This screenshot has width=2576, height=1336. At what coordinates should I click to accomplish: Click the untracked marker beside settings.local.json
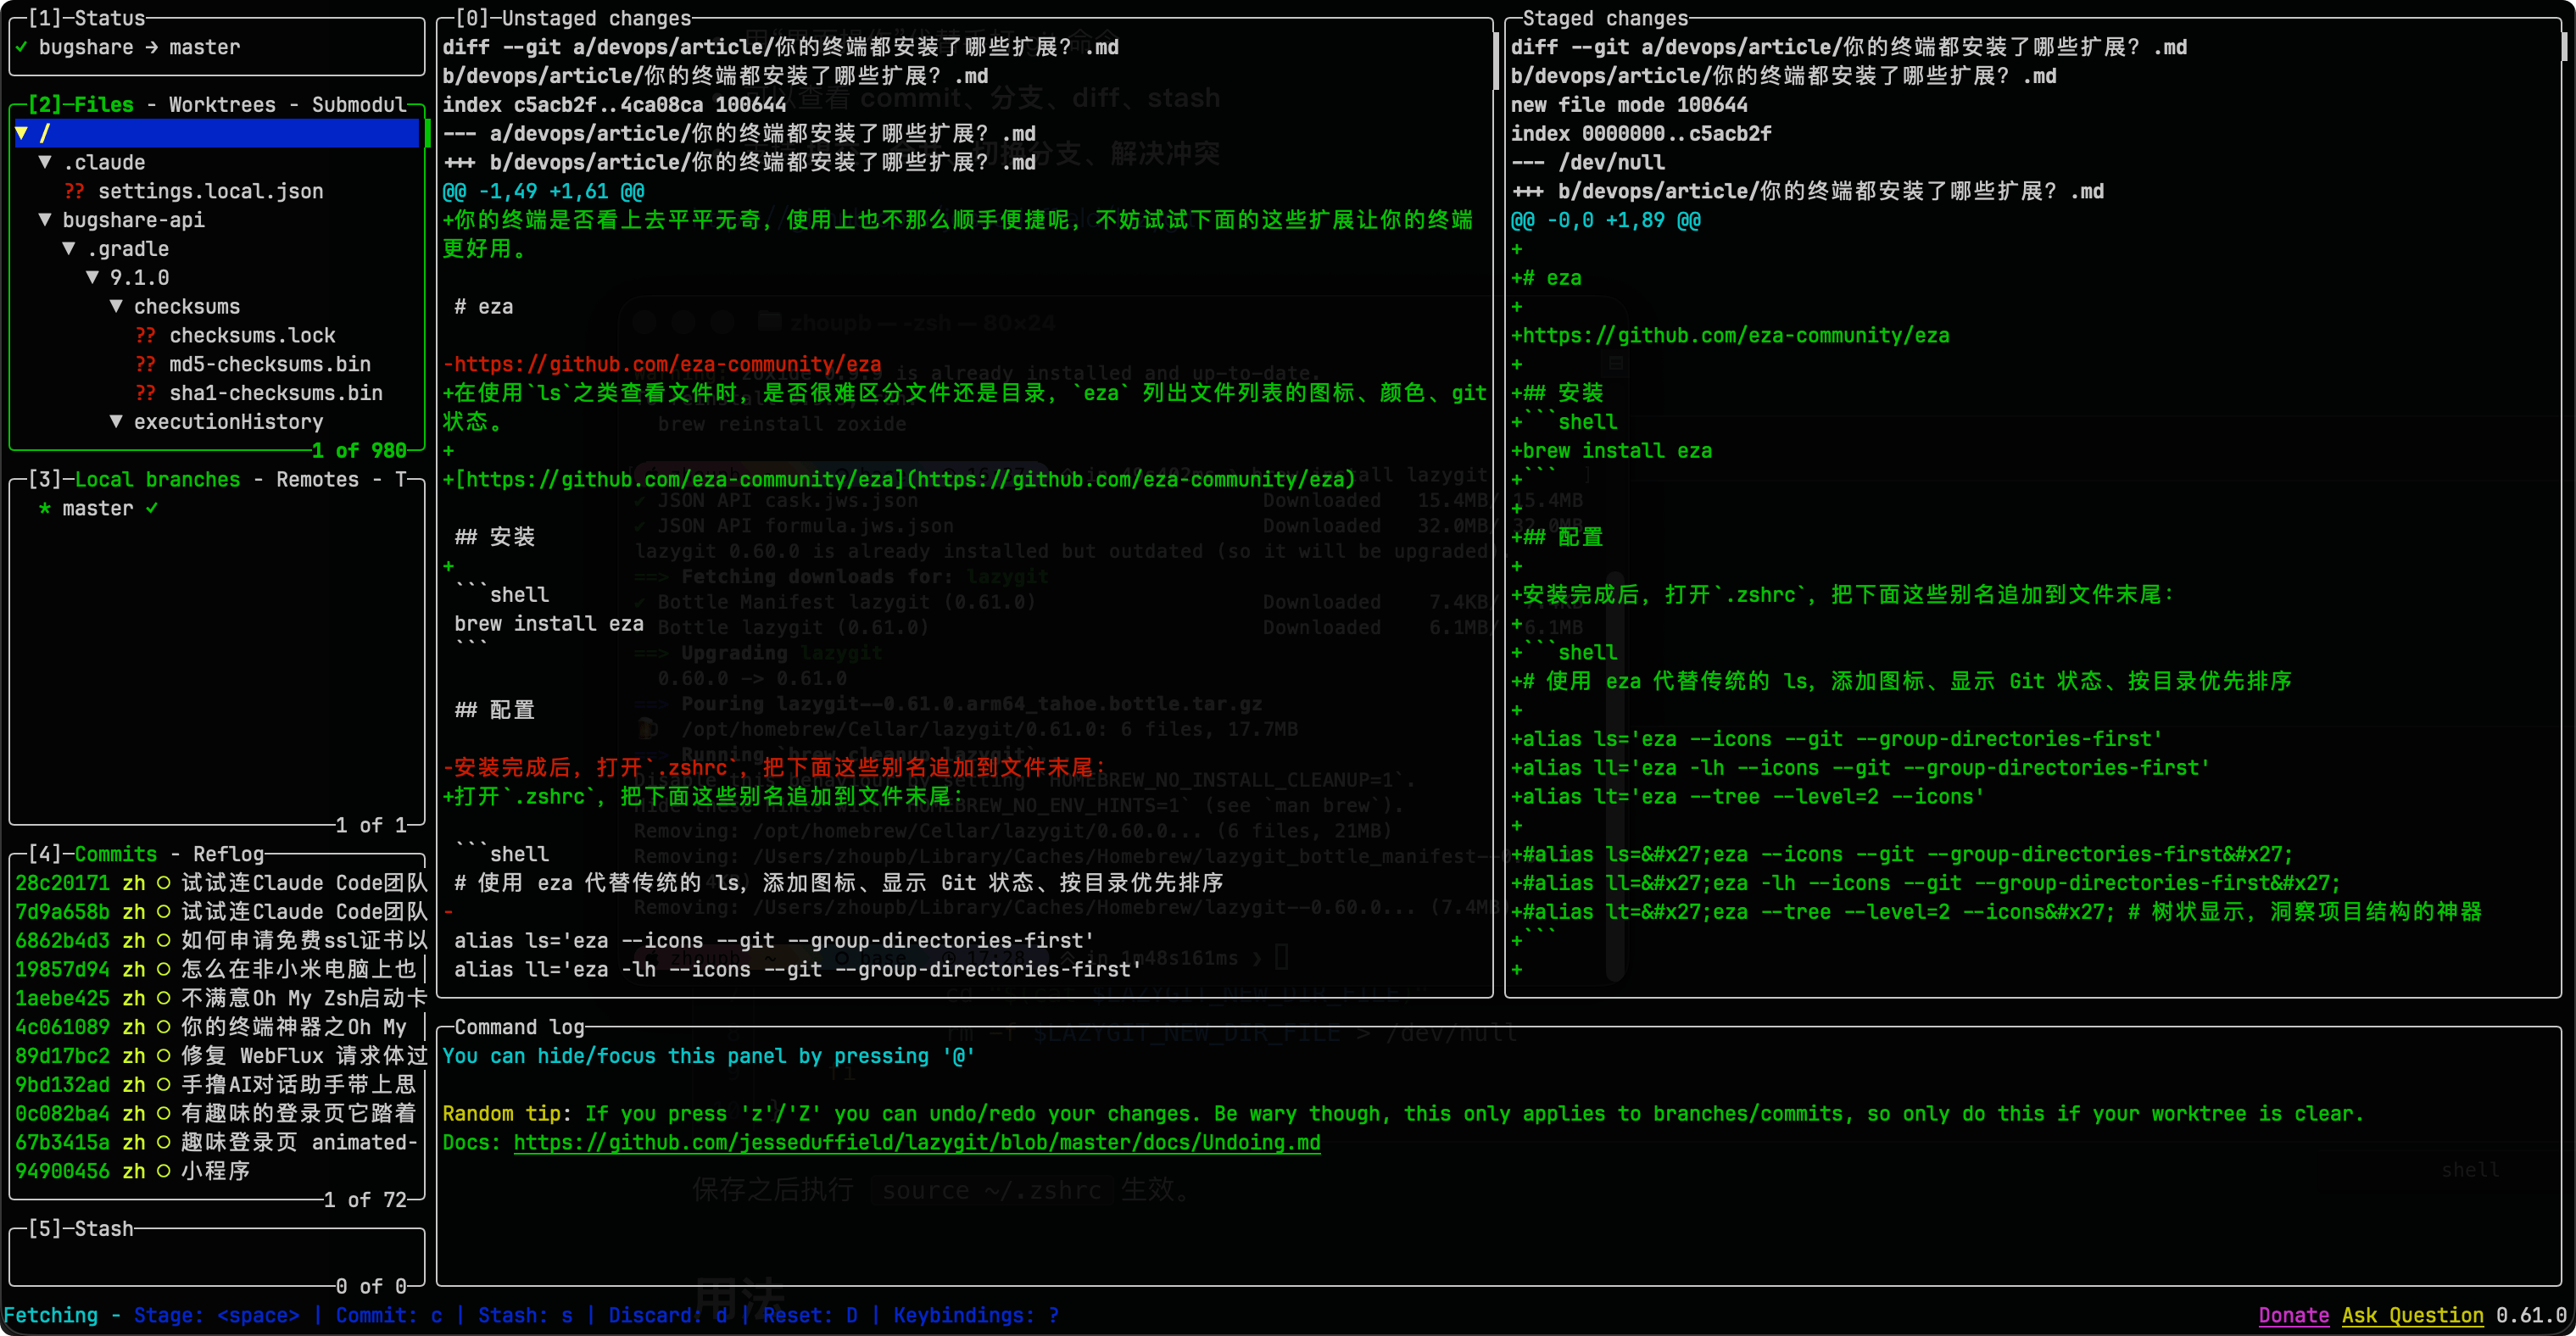75,191
